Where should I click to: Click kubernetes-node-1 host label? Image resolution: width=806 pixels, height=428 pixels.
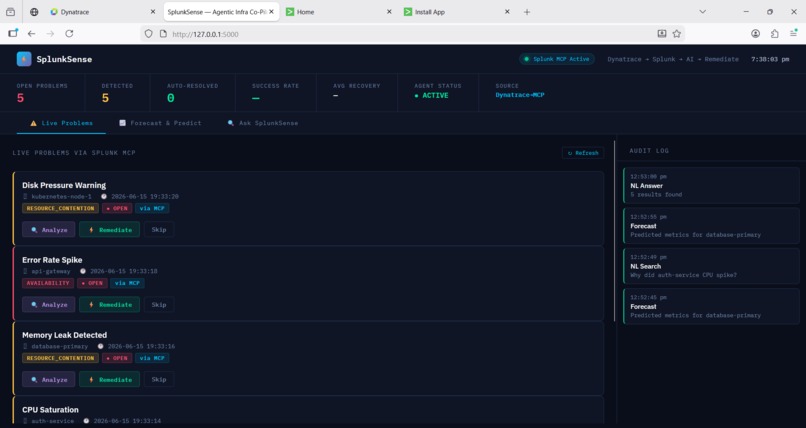(x=61, y=197)
